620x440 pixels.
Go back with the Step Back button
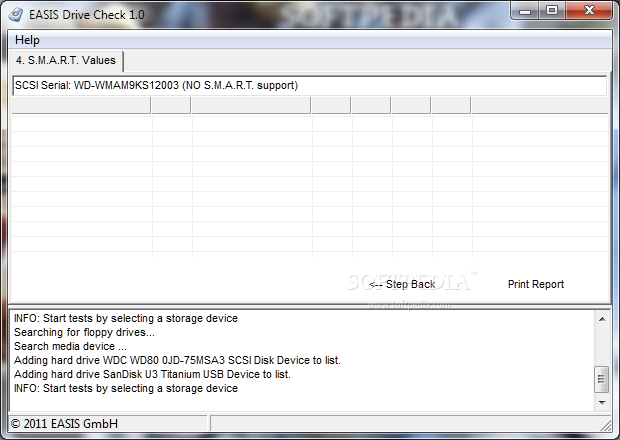pos(402,284)
